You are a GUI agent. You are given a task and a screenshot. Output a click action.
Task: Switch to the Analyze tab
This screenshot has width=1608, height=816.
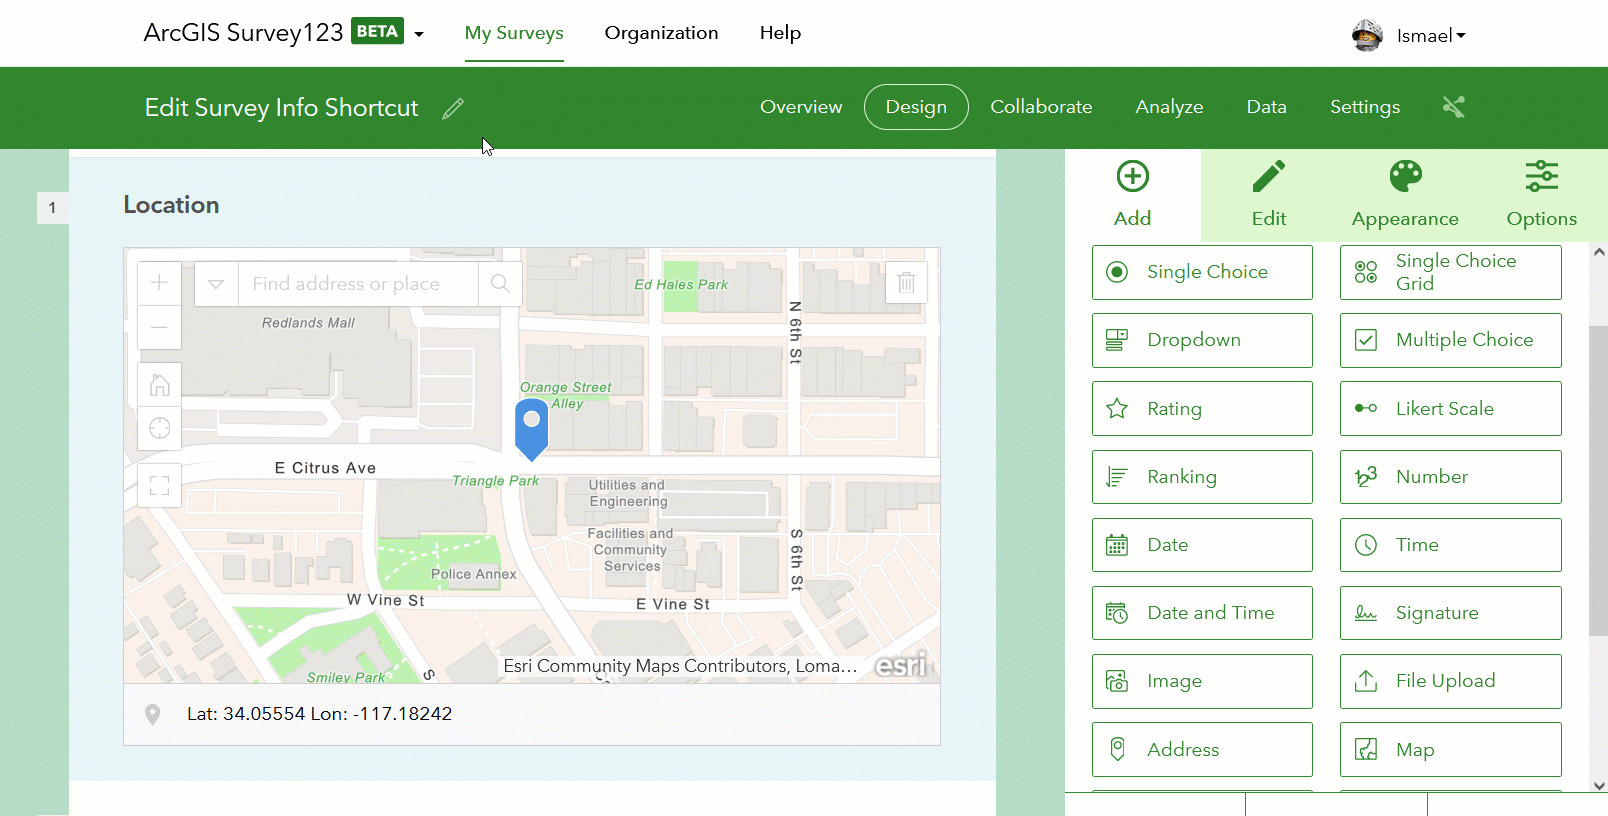(x=1169, y=107)
